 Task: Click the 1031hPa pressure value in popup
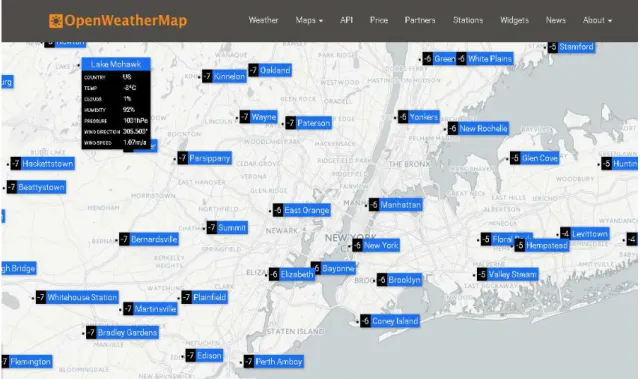tap(135, 121)
